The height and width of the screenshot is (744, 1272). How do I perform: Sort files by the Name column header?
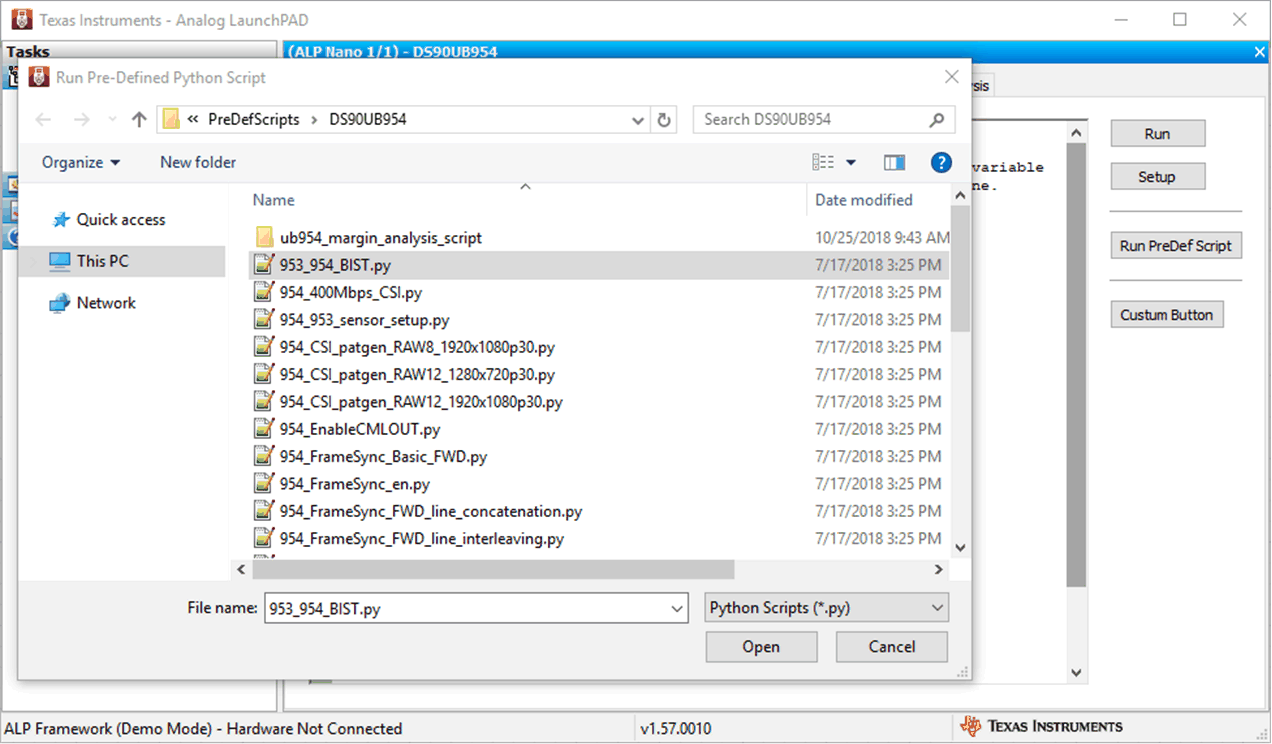point(273,200)
